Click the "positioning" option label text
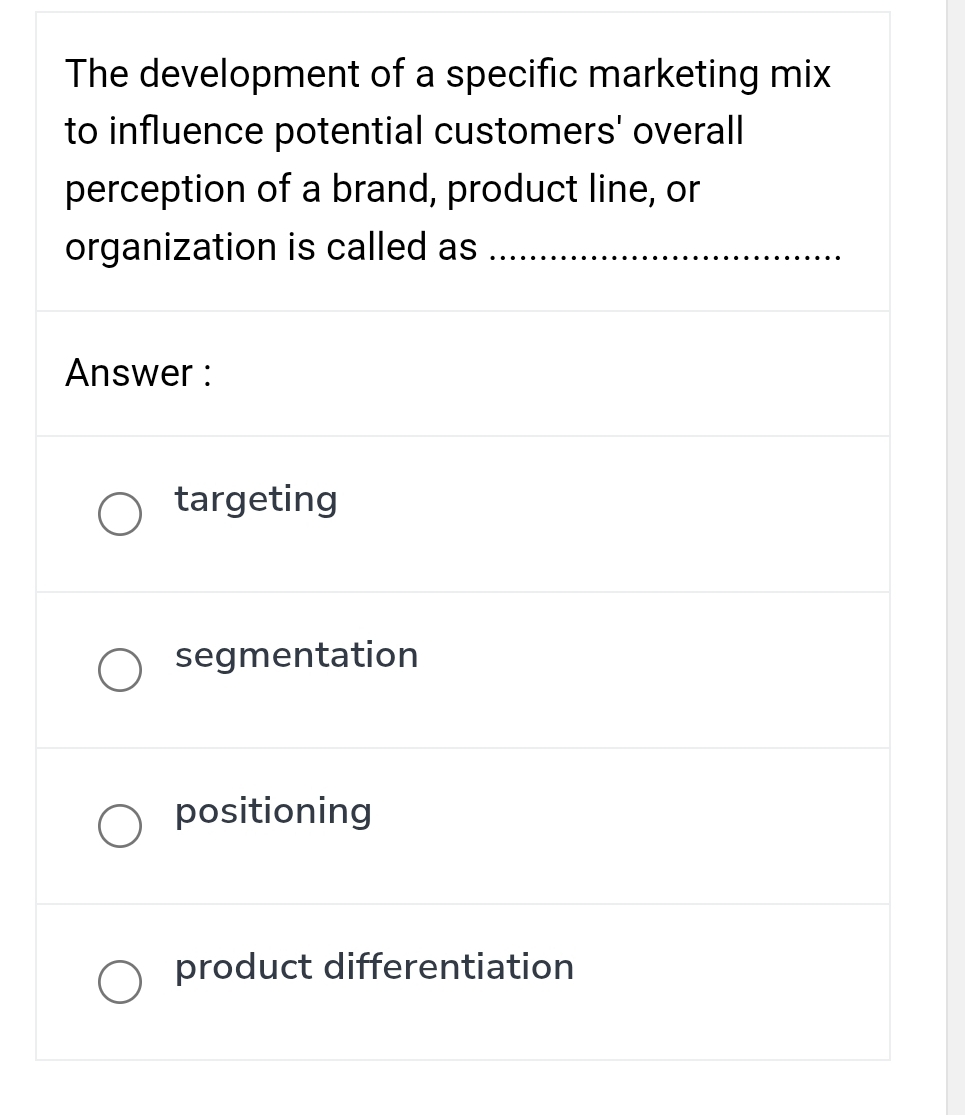 point(273,811)
